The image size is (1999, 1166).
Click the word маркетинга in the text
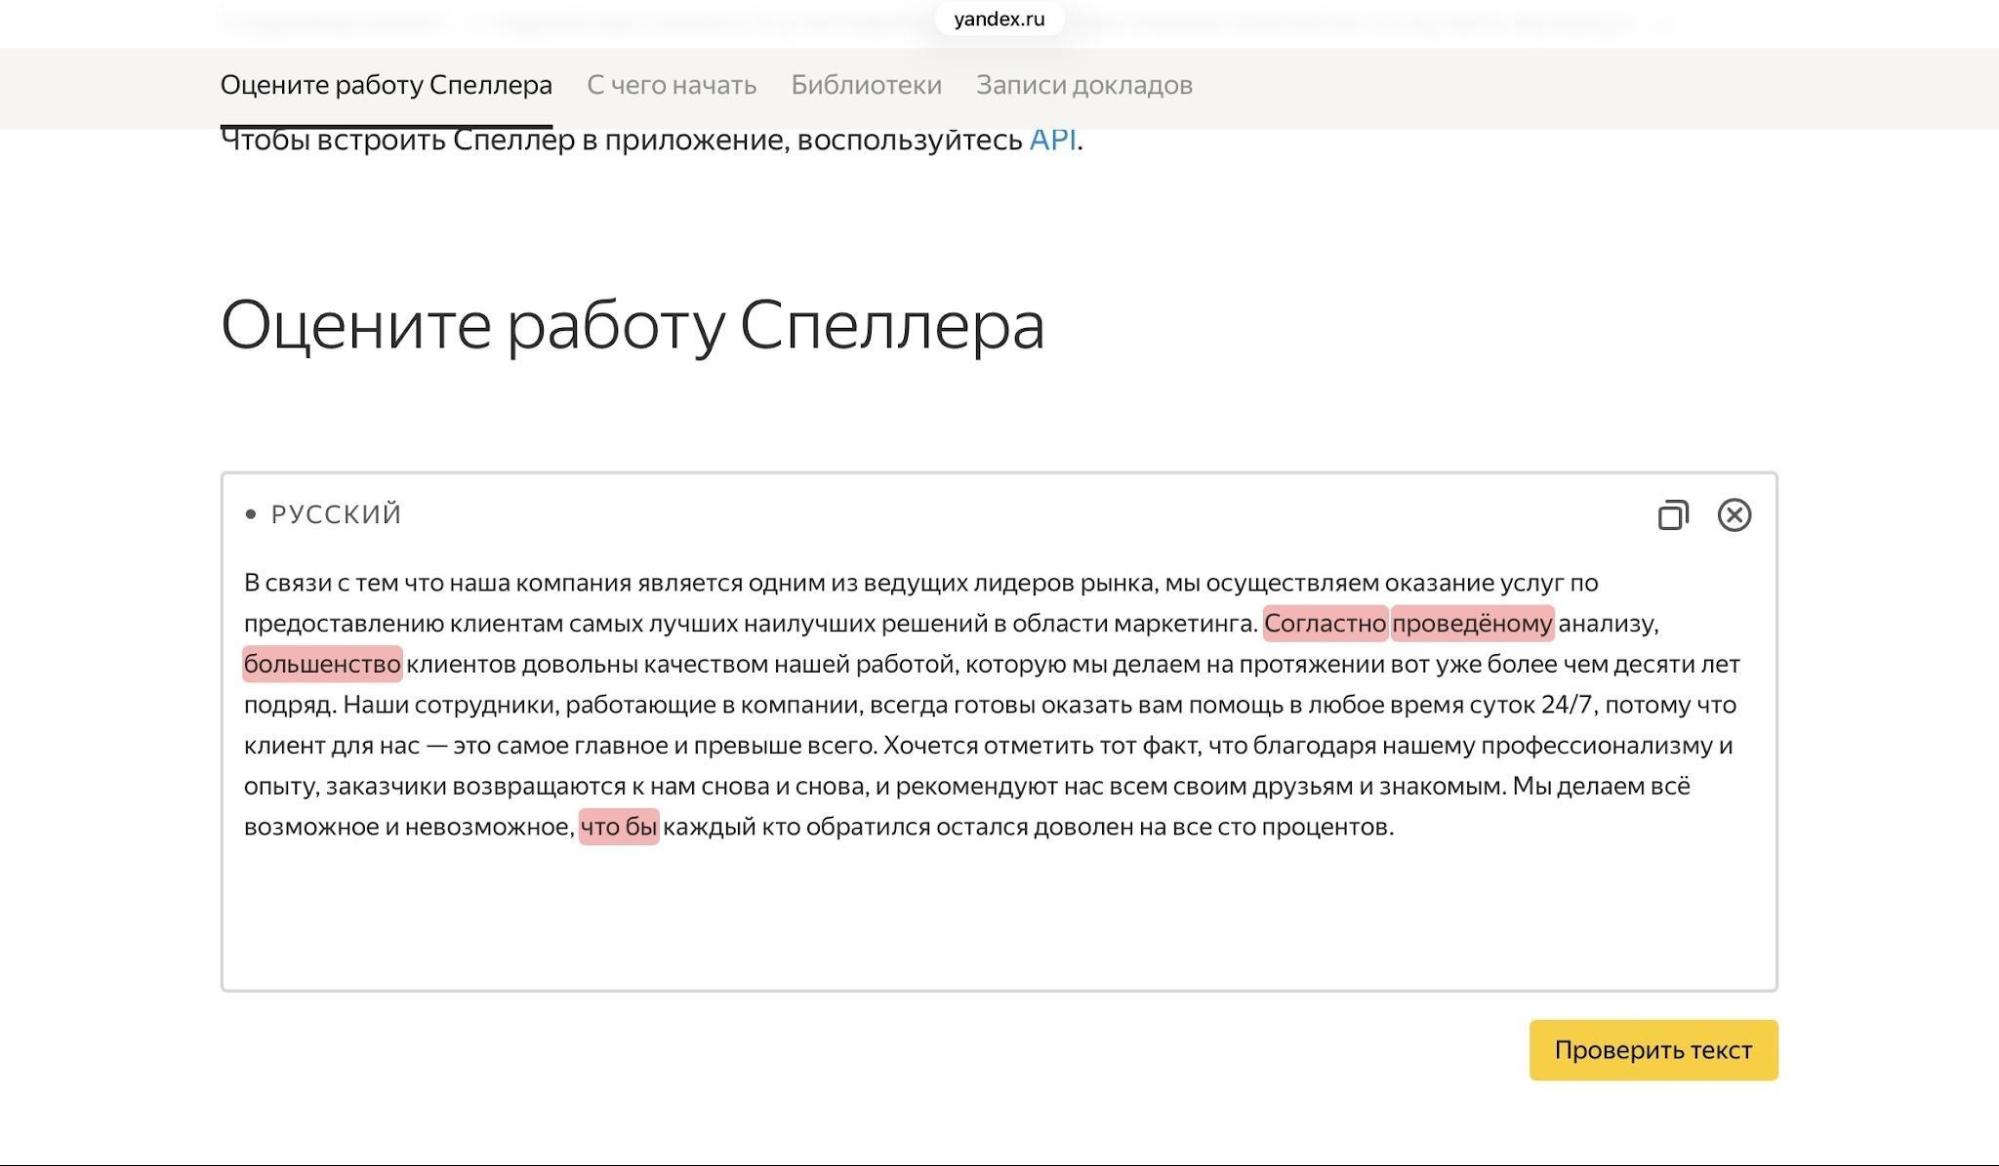pyautogui.click(x=1185, y=623)
